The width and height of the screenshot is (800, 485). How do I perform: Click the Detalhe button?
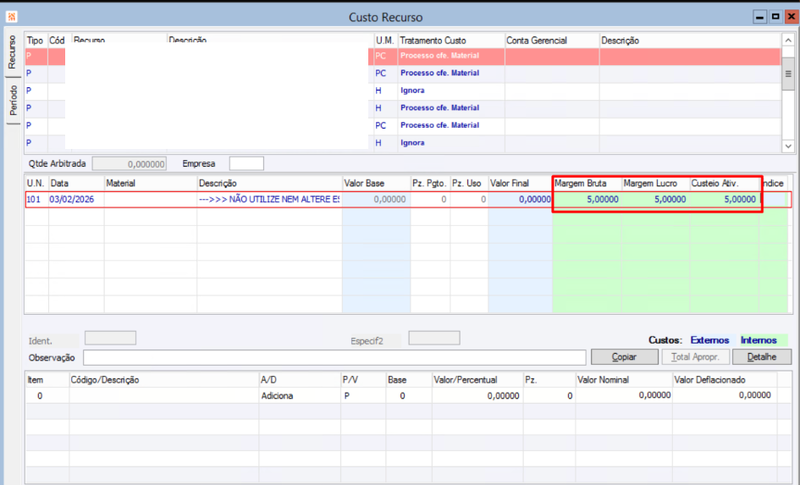point(762,357)
